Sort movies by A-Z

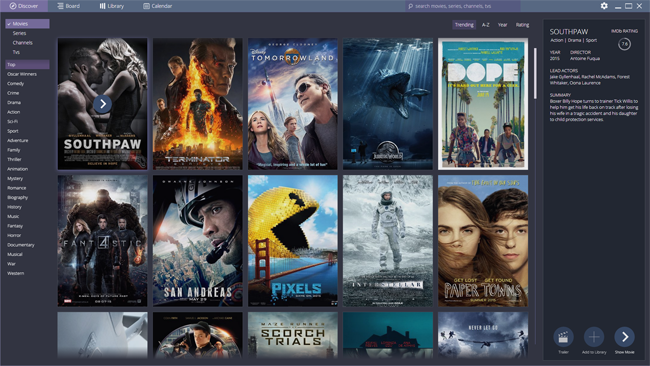(485, 25)
